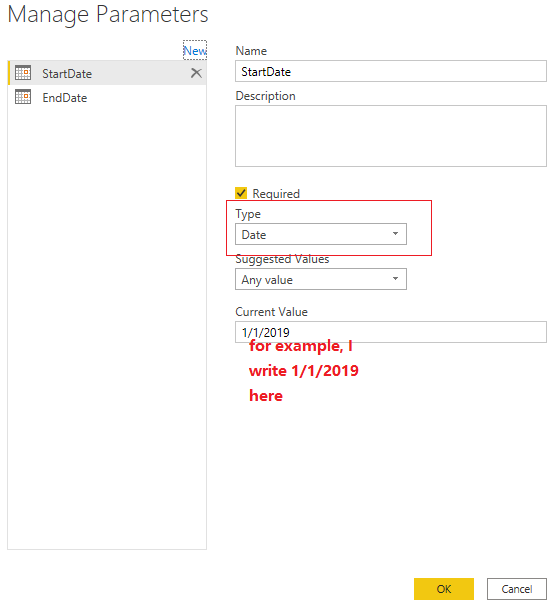Click the StartDate parameter table icon
Screen dimensions: 551x604
tap(23, 73)
